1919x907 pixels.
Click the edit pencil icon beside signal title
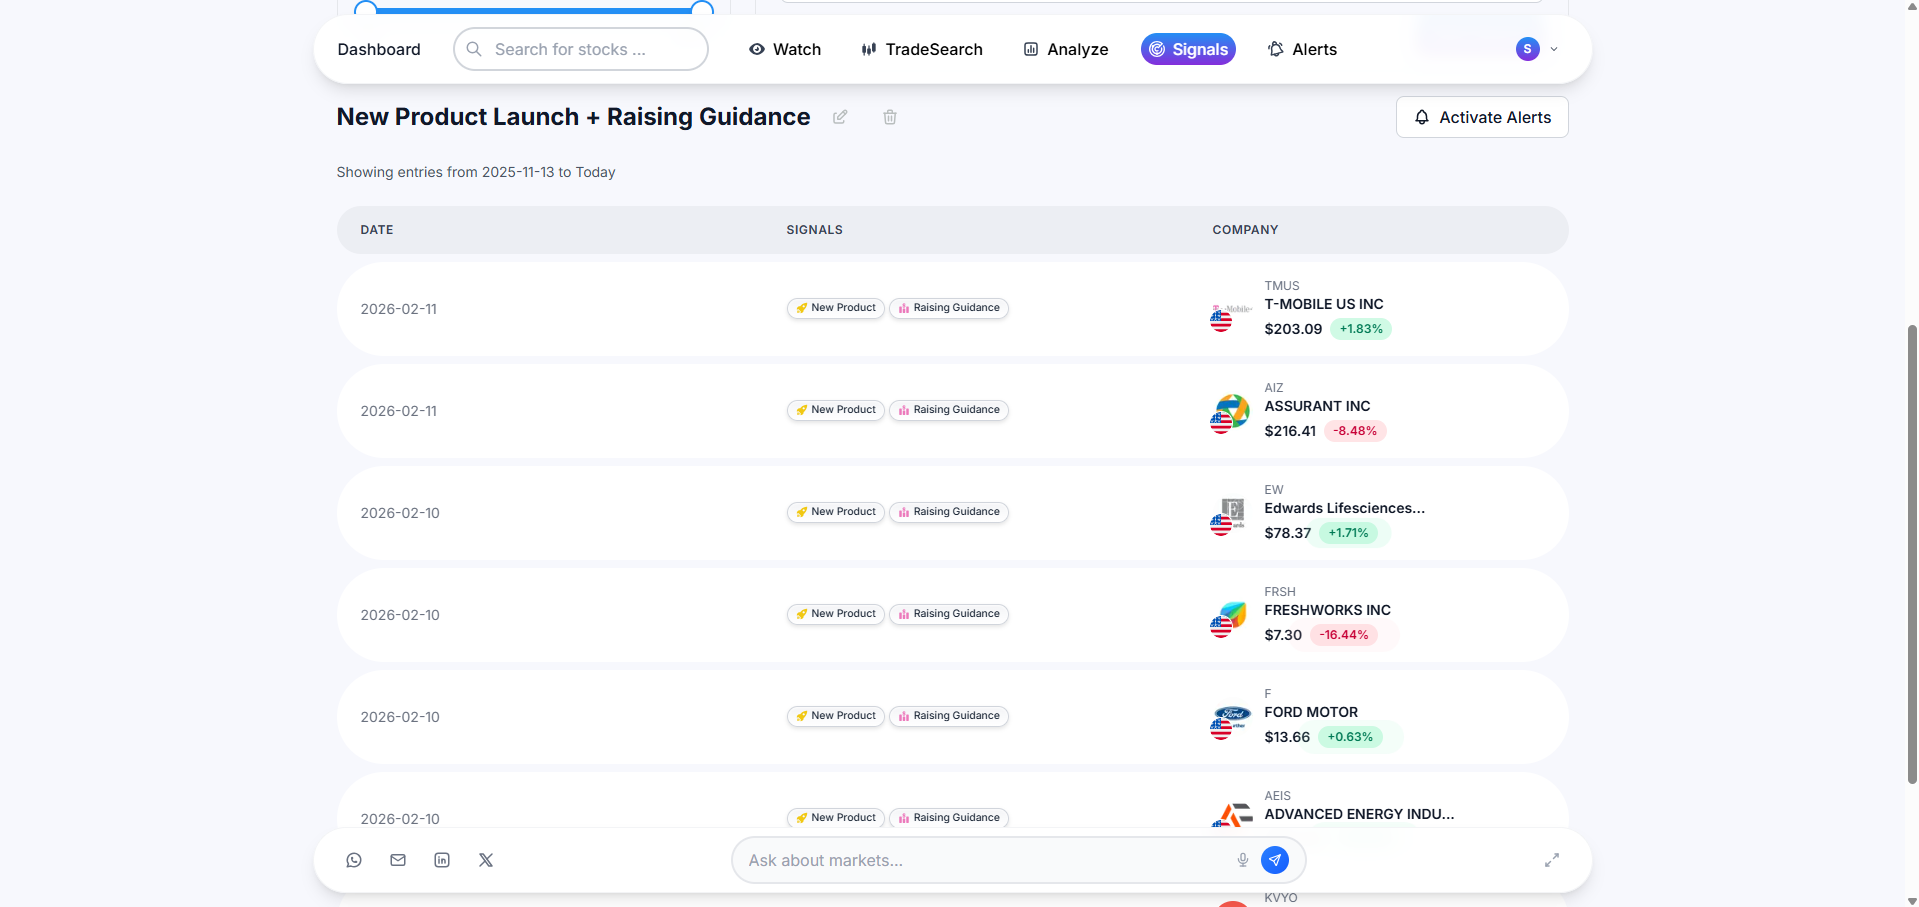(x=840, y=117)
